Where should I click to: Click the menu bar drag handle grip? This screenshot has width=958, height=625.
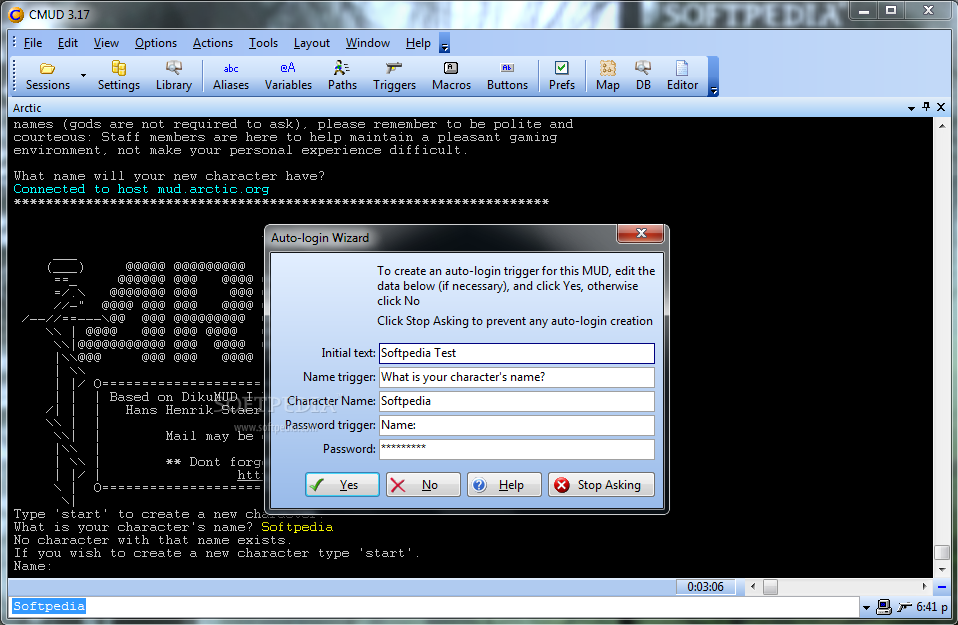tap(15, 43)
